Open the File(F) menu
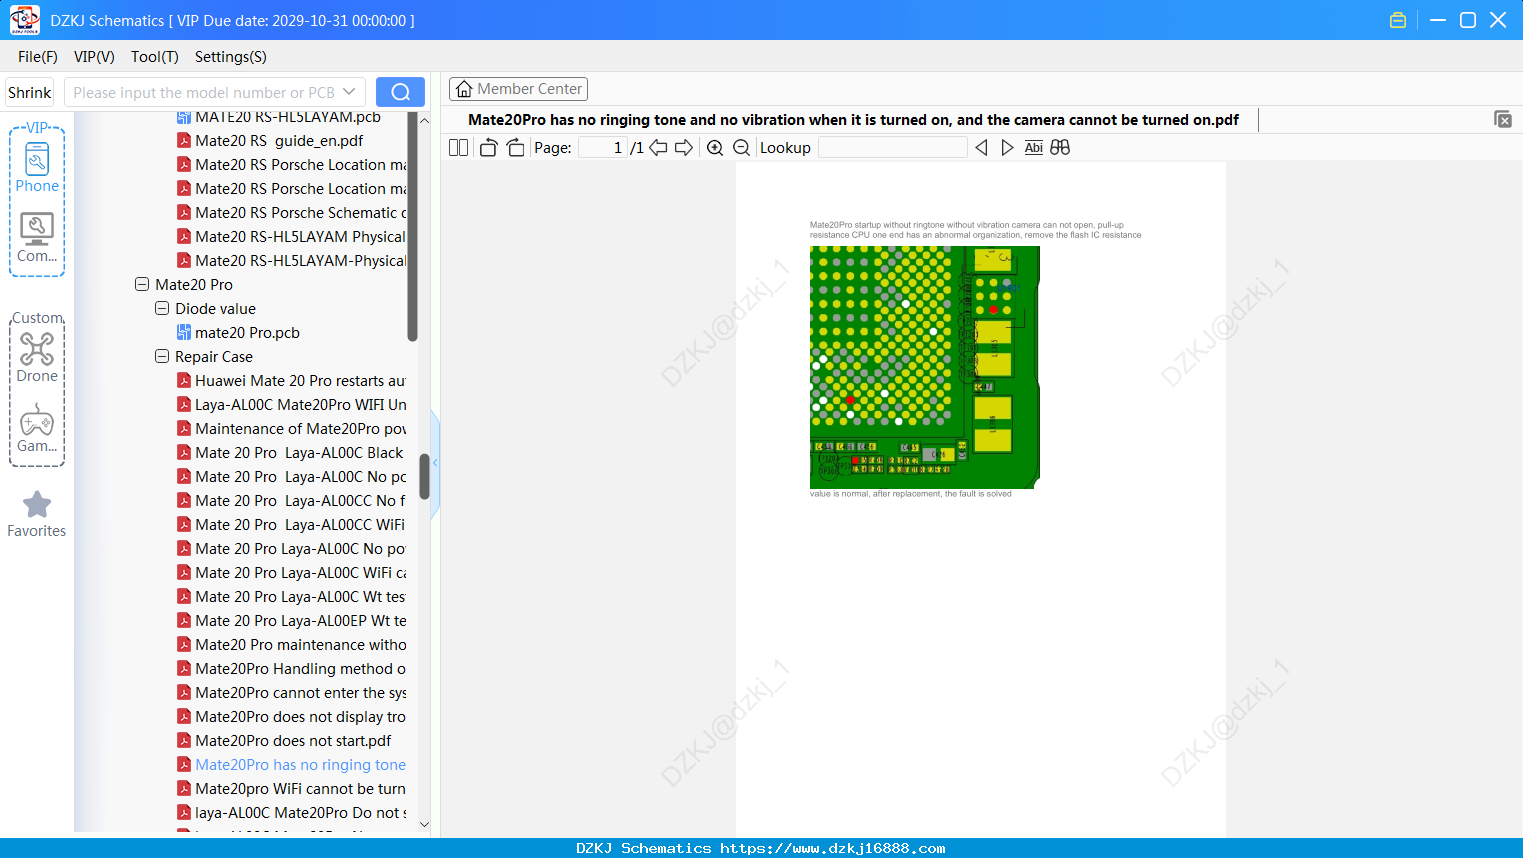1523x858 pixels. coord(38,57)
